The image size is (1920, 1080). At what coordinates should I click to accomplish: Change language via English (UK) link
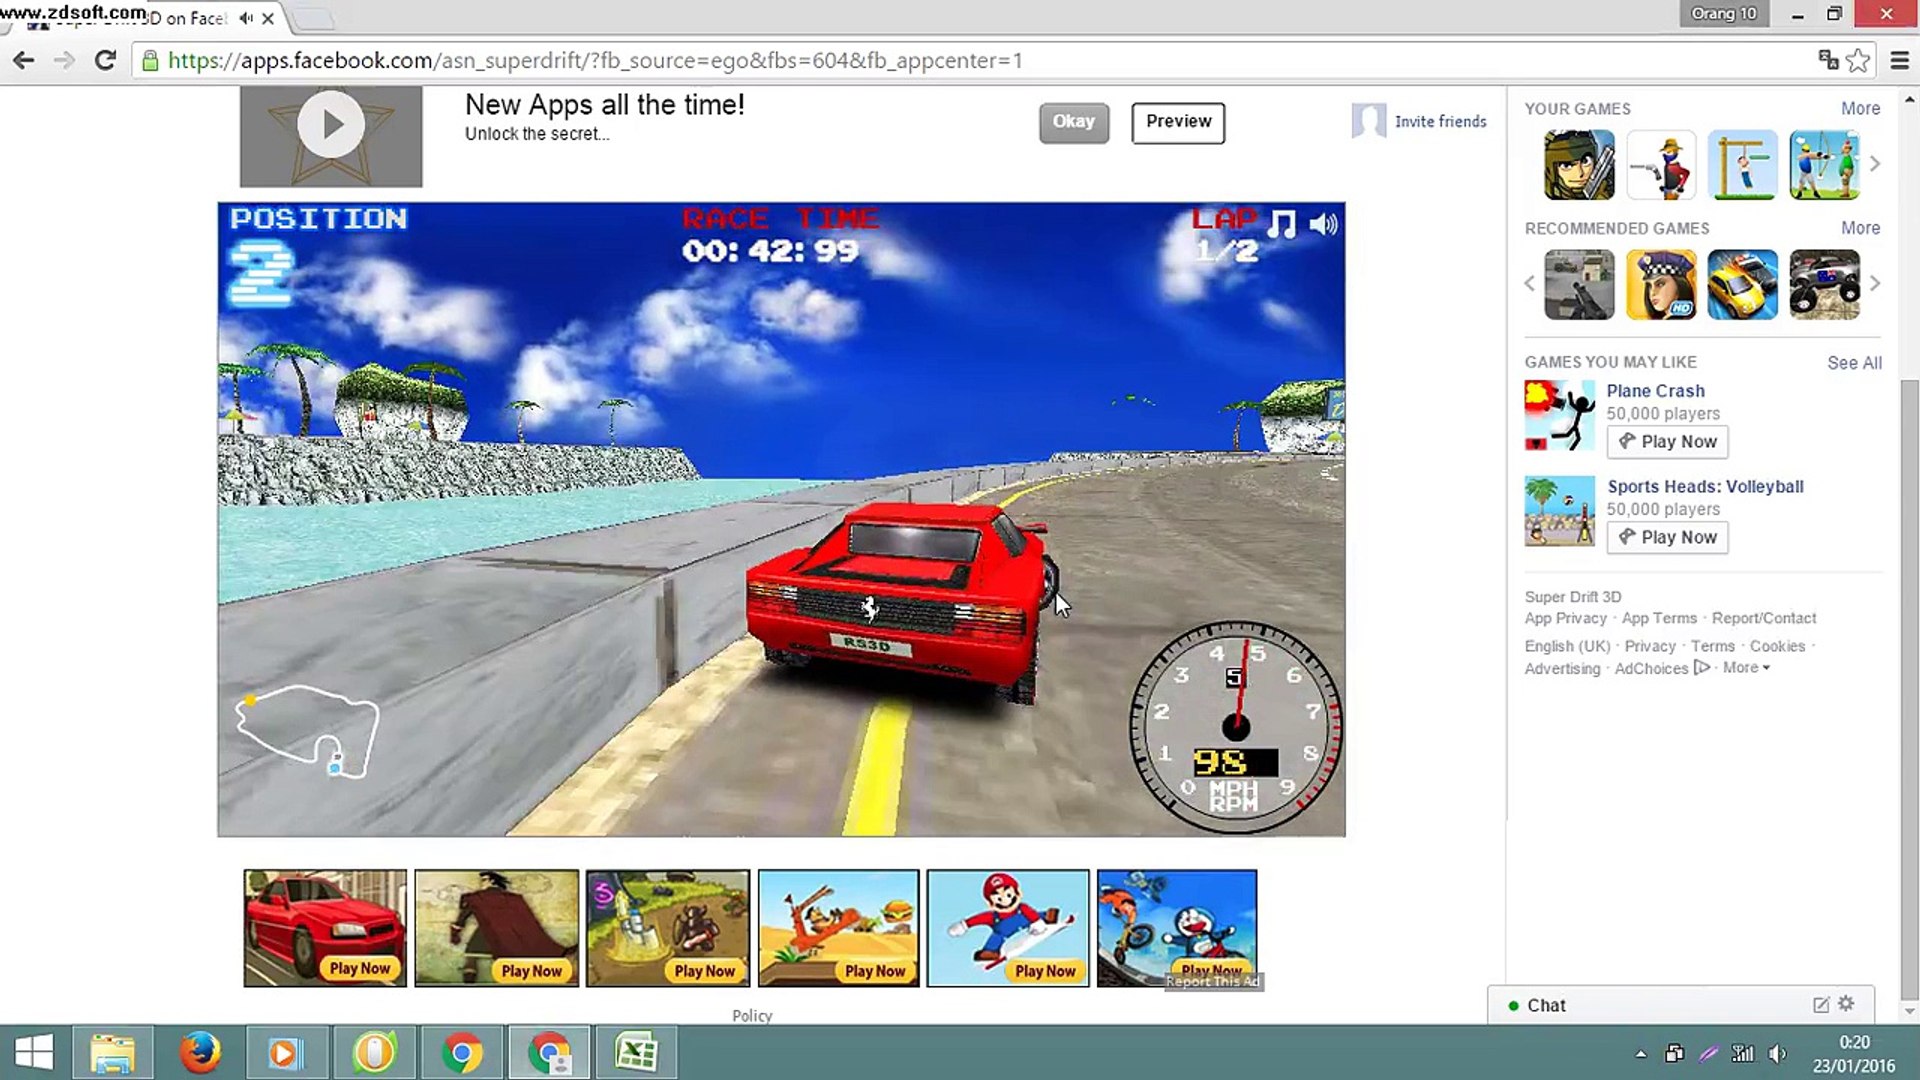1567,647
